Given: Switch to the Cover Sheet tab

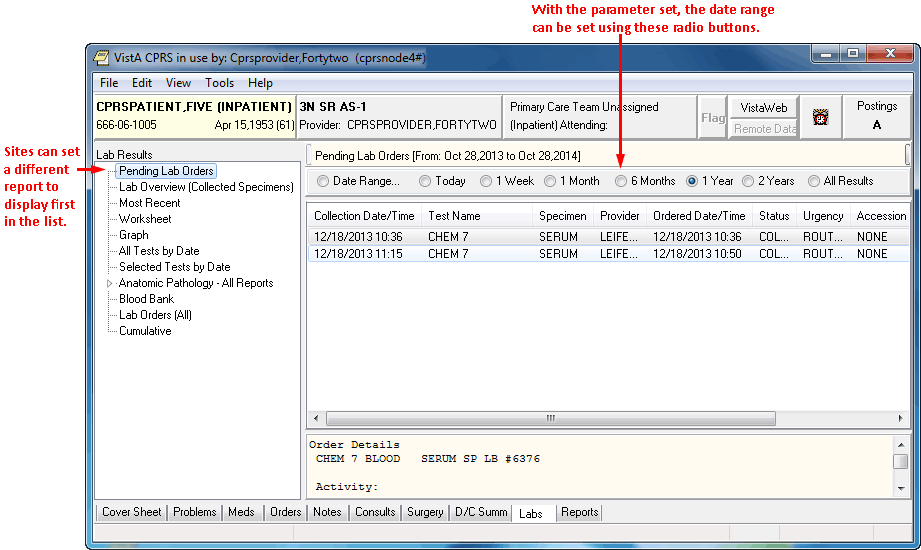Looking at the screenshot, I should (132, 512).
